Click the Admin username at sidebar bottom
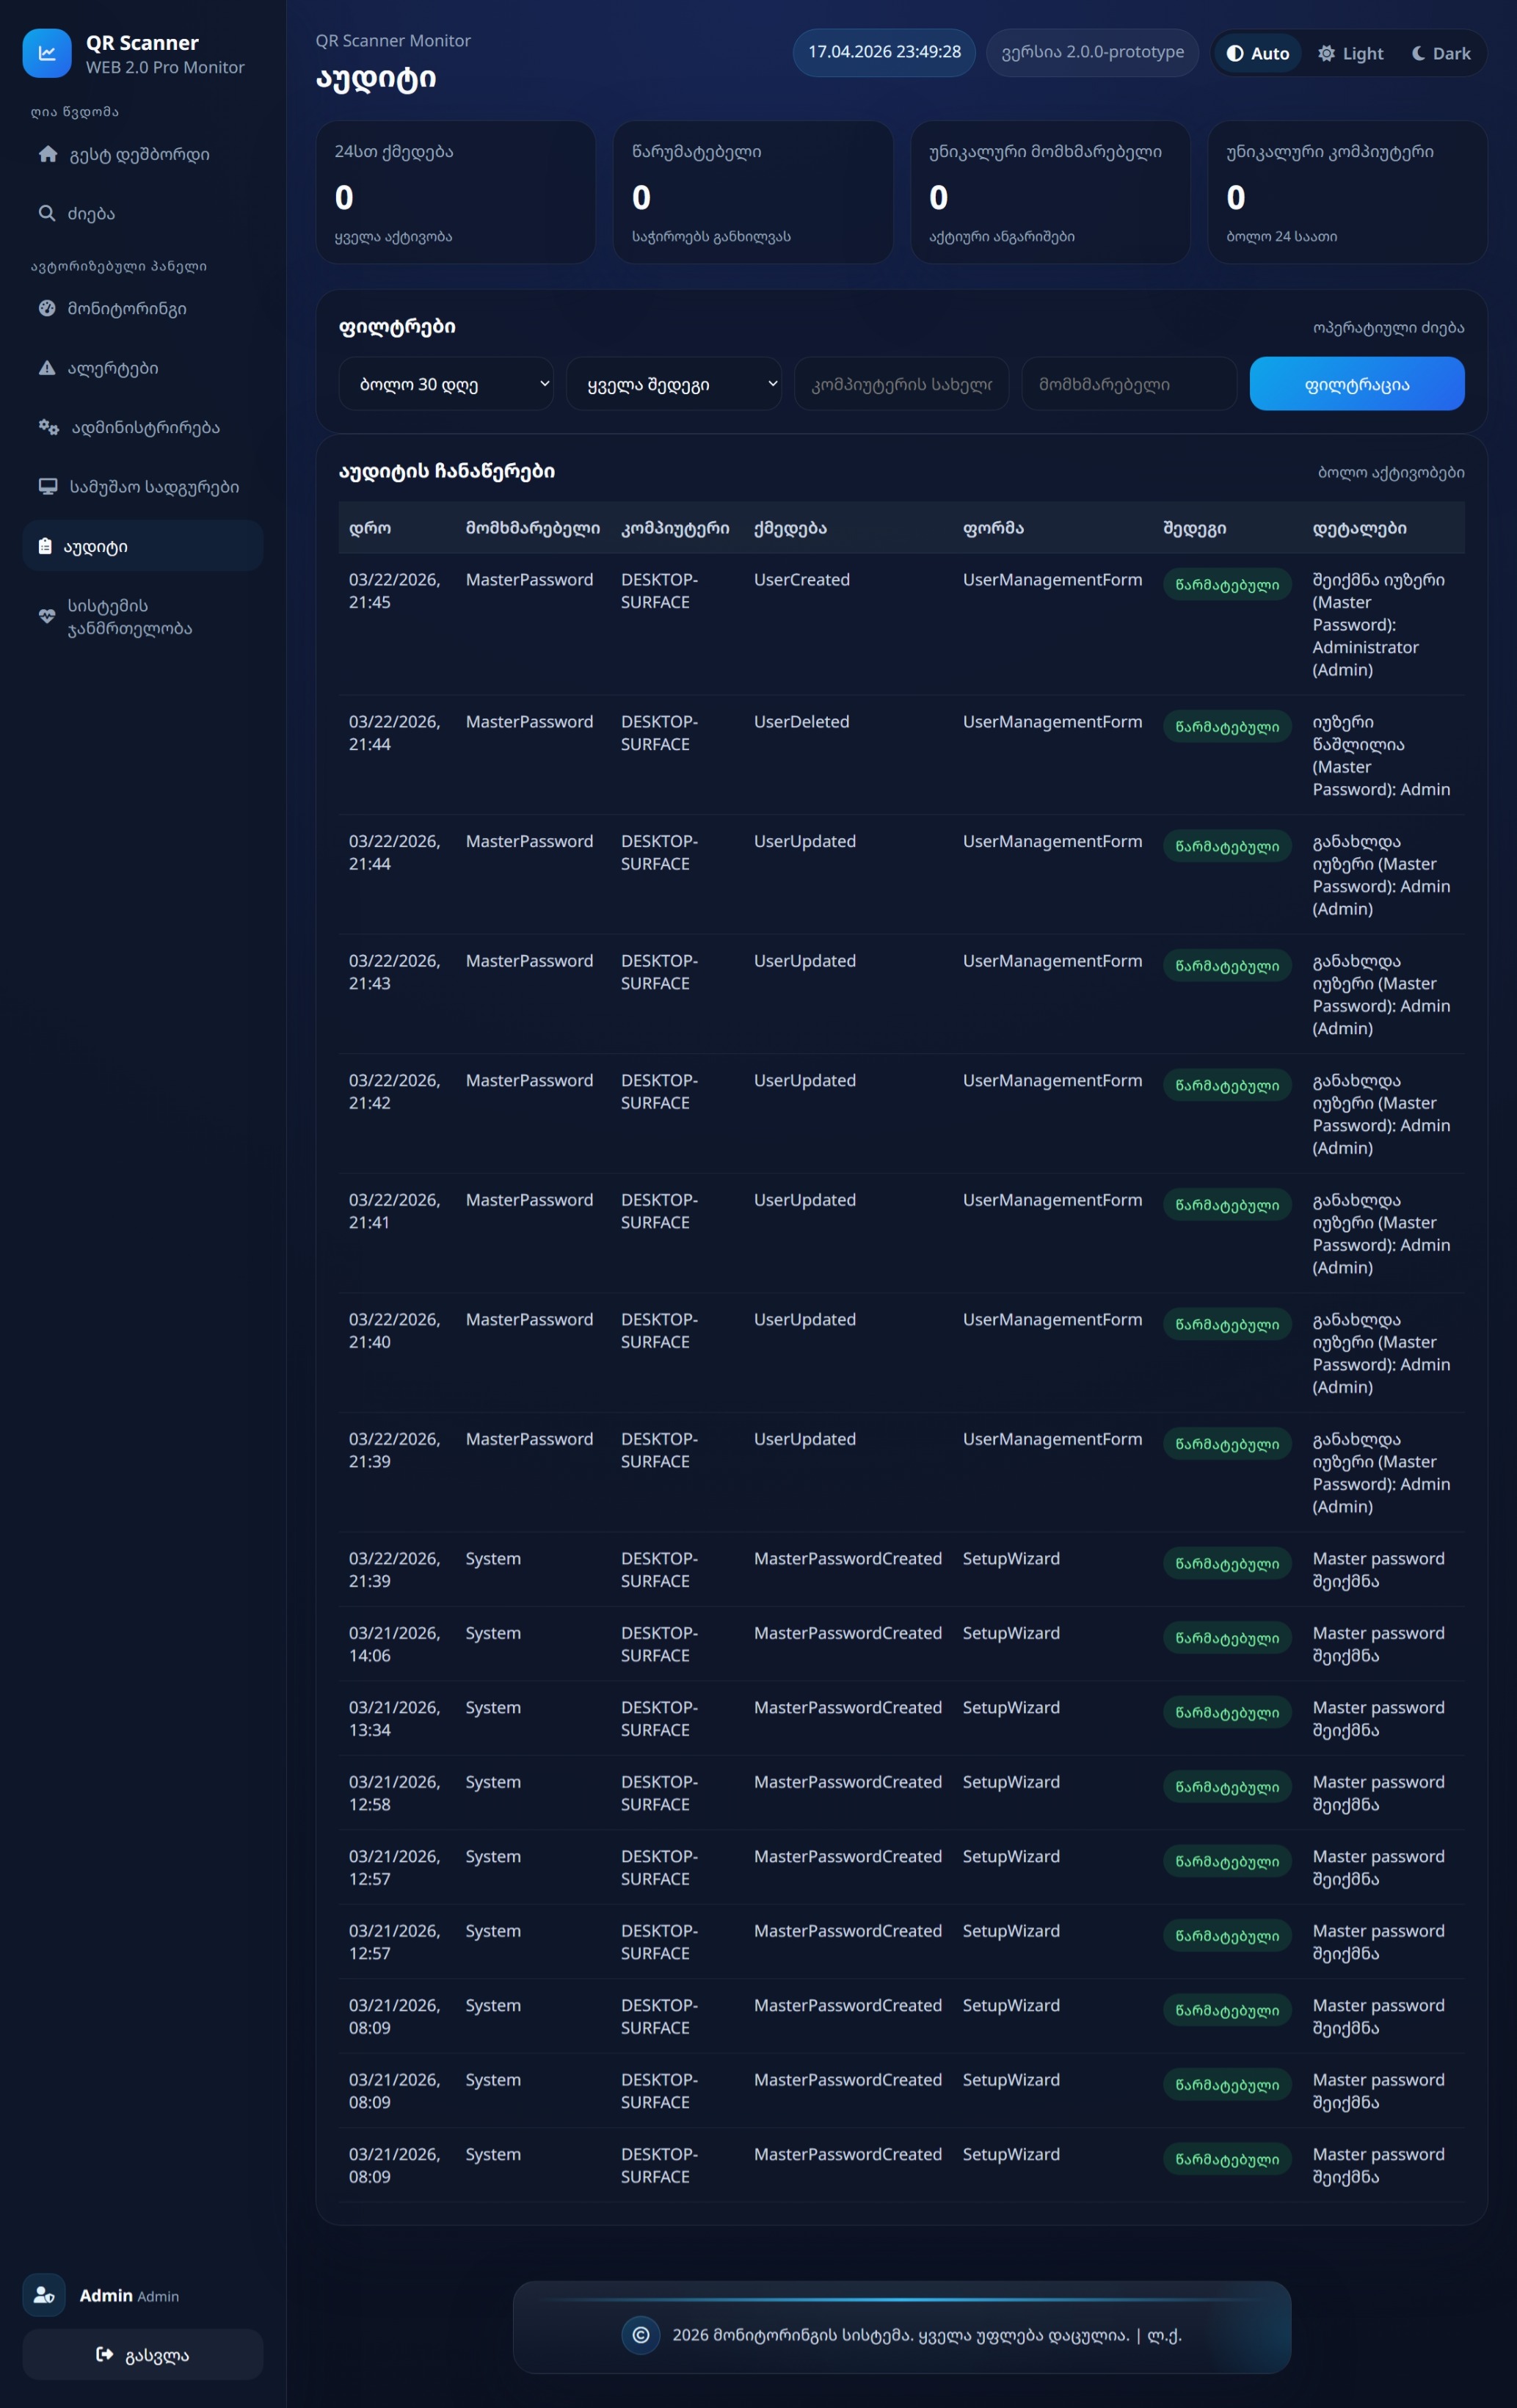The image size is (1517, 2408). [x=106, y=2295]
